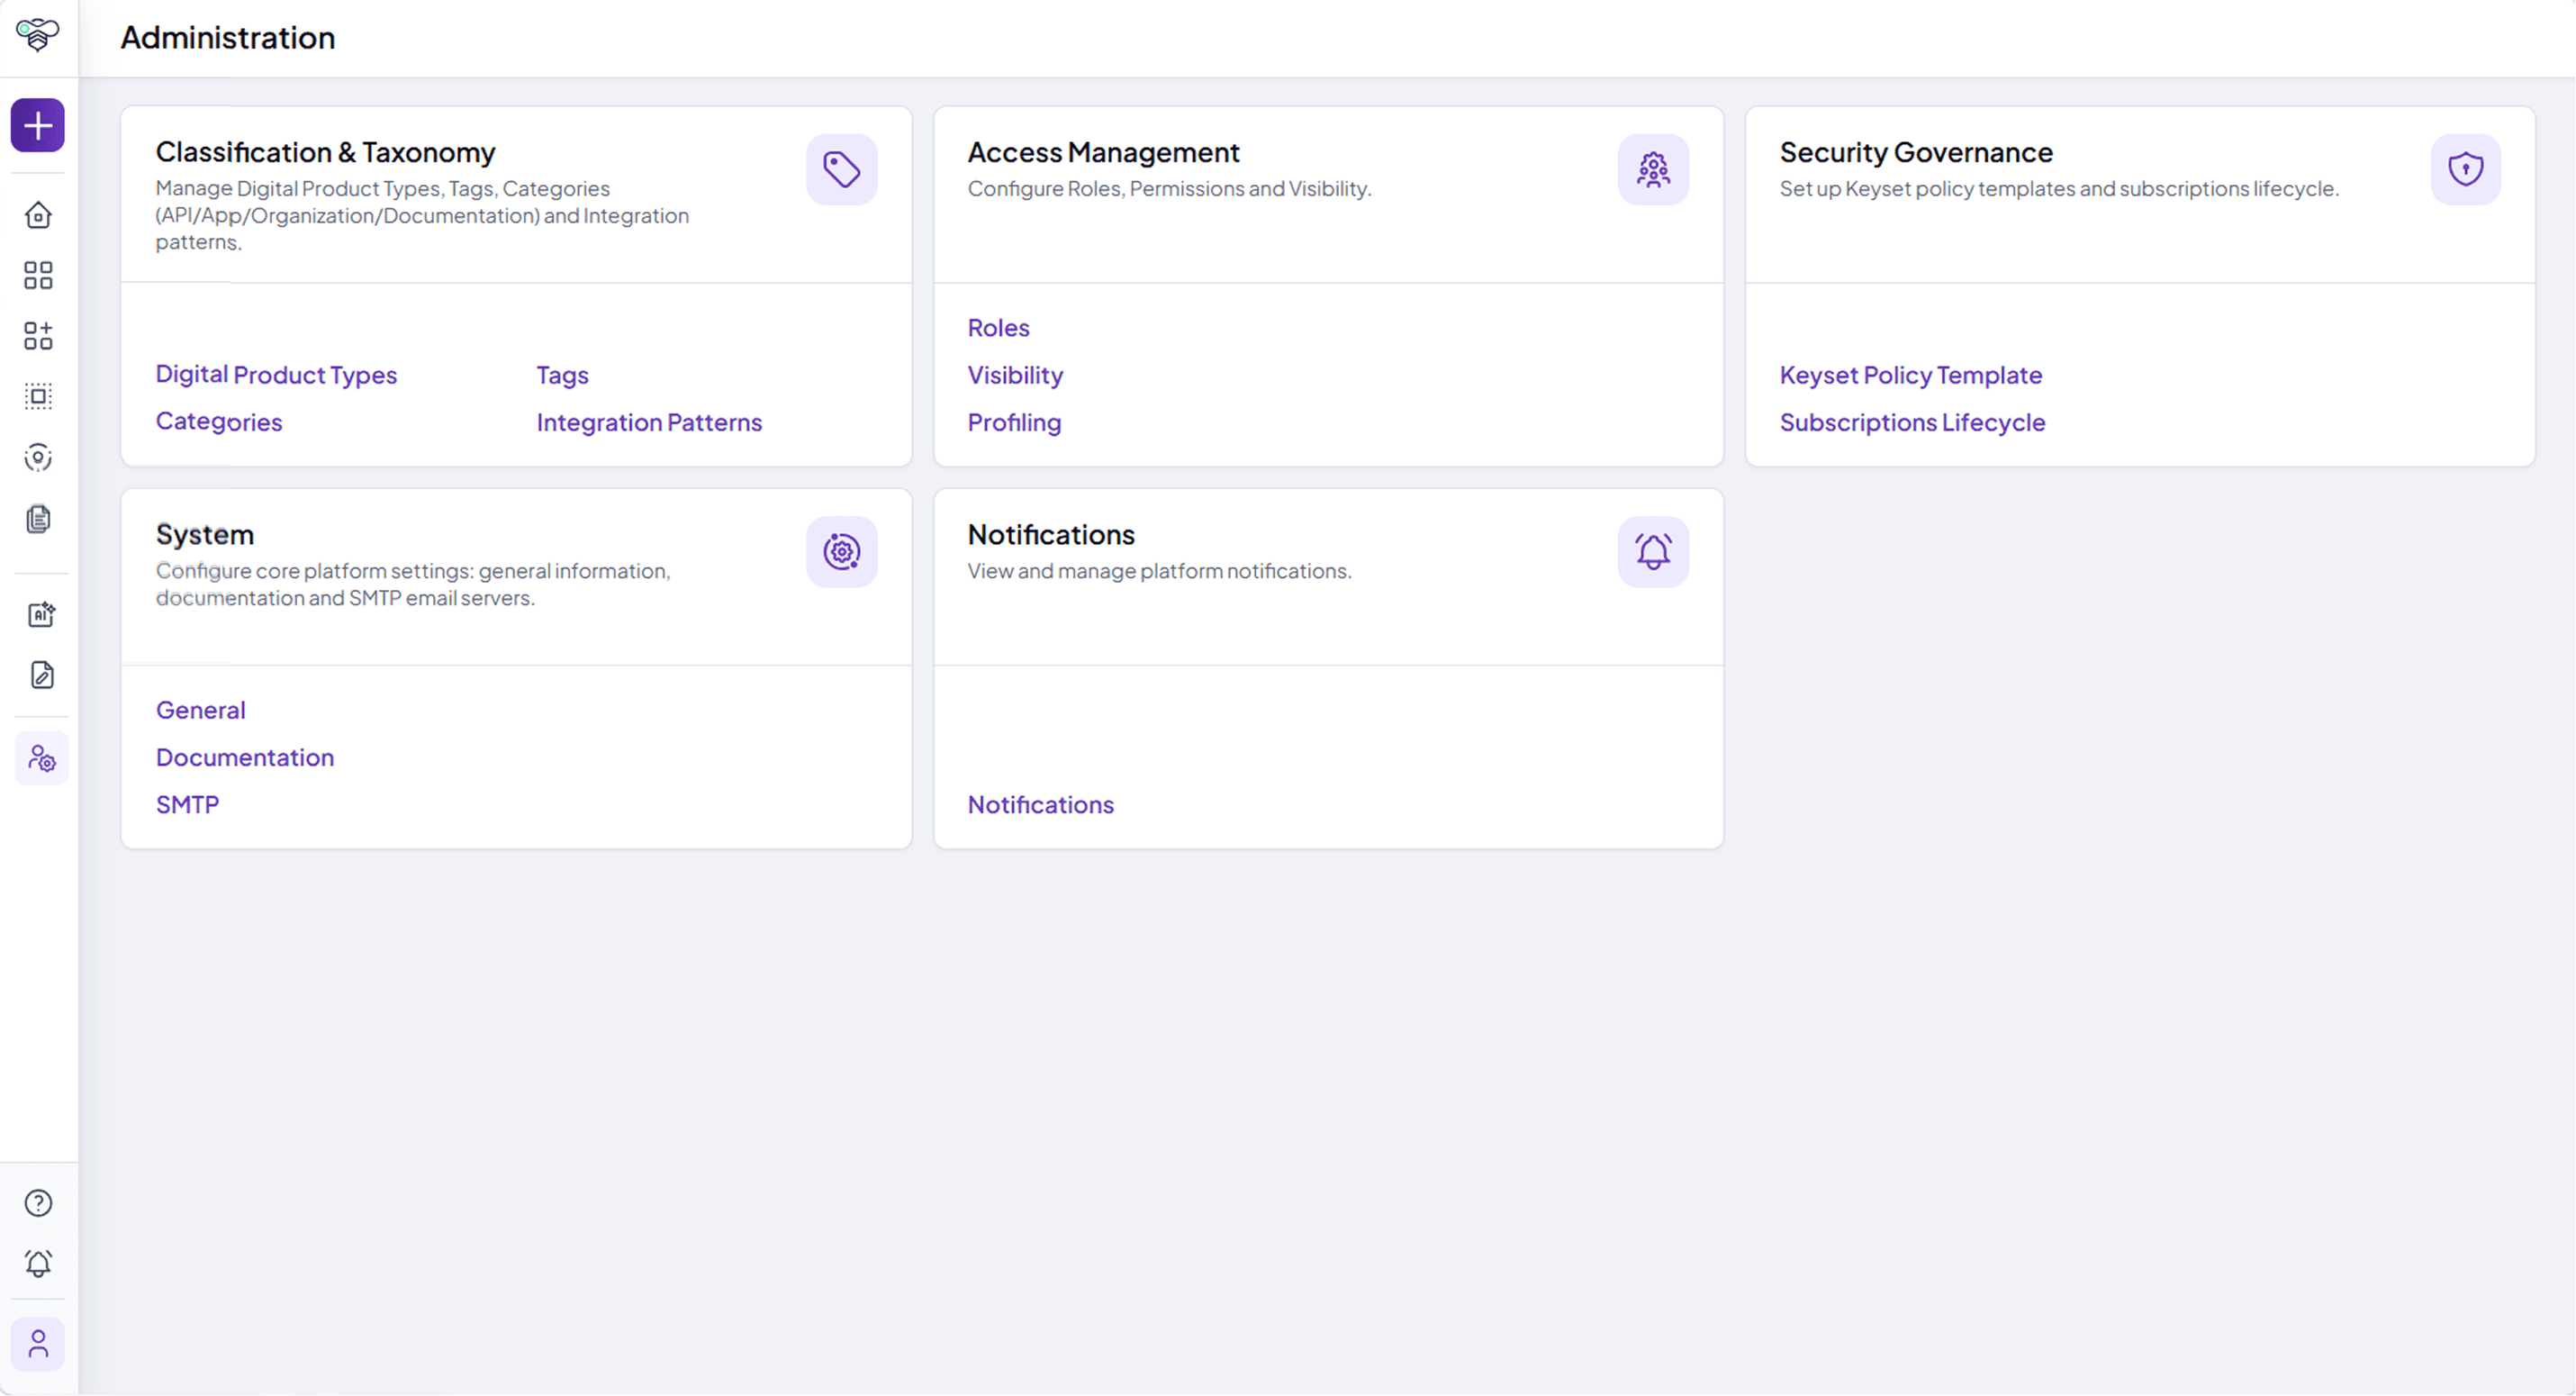
Task: Click the purple plus create button
Action: point(38,125)
